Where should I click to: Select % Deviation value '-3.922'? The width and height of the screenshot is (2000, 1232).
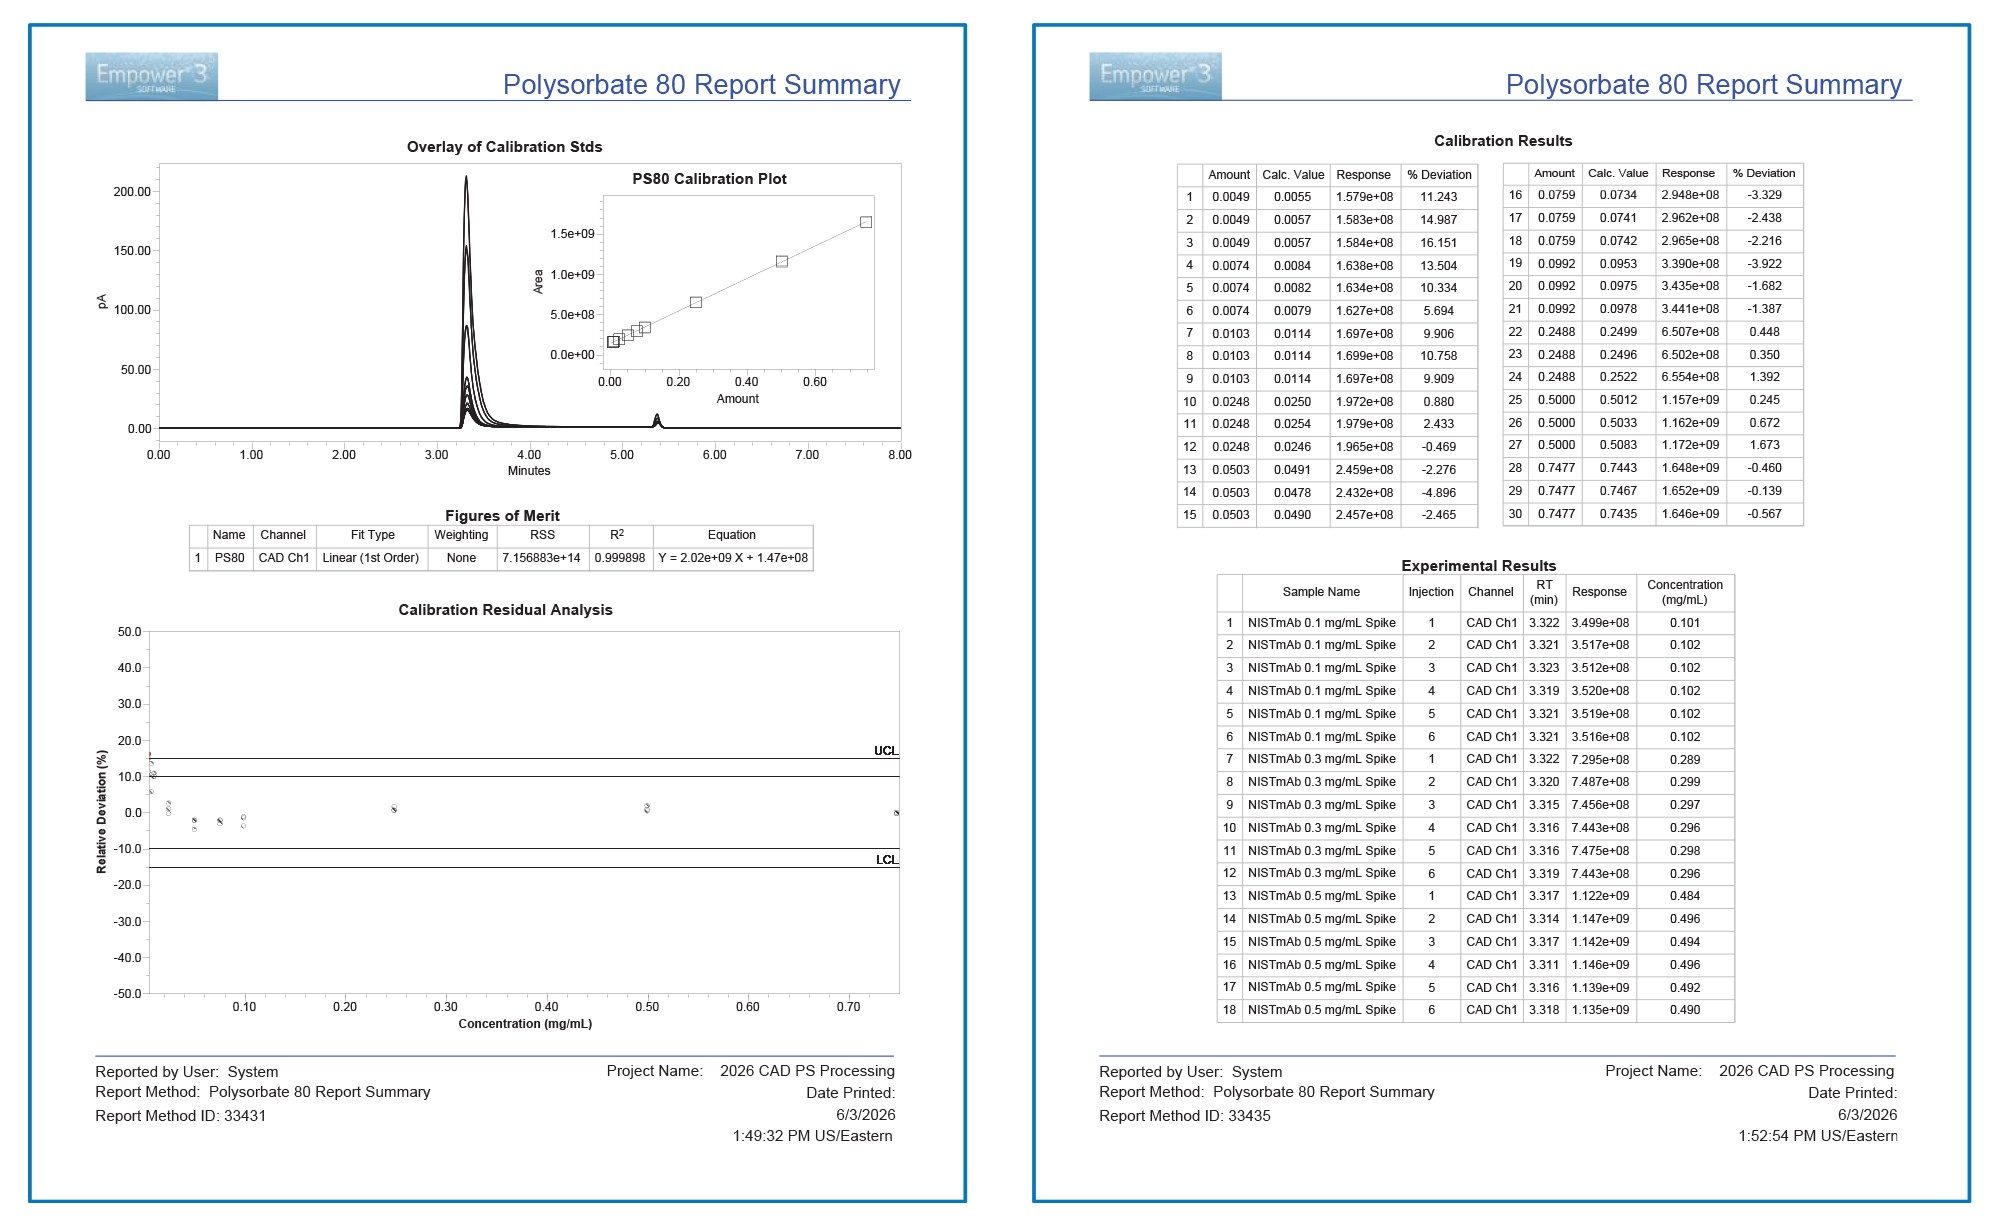[1764, 264]
